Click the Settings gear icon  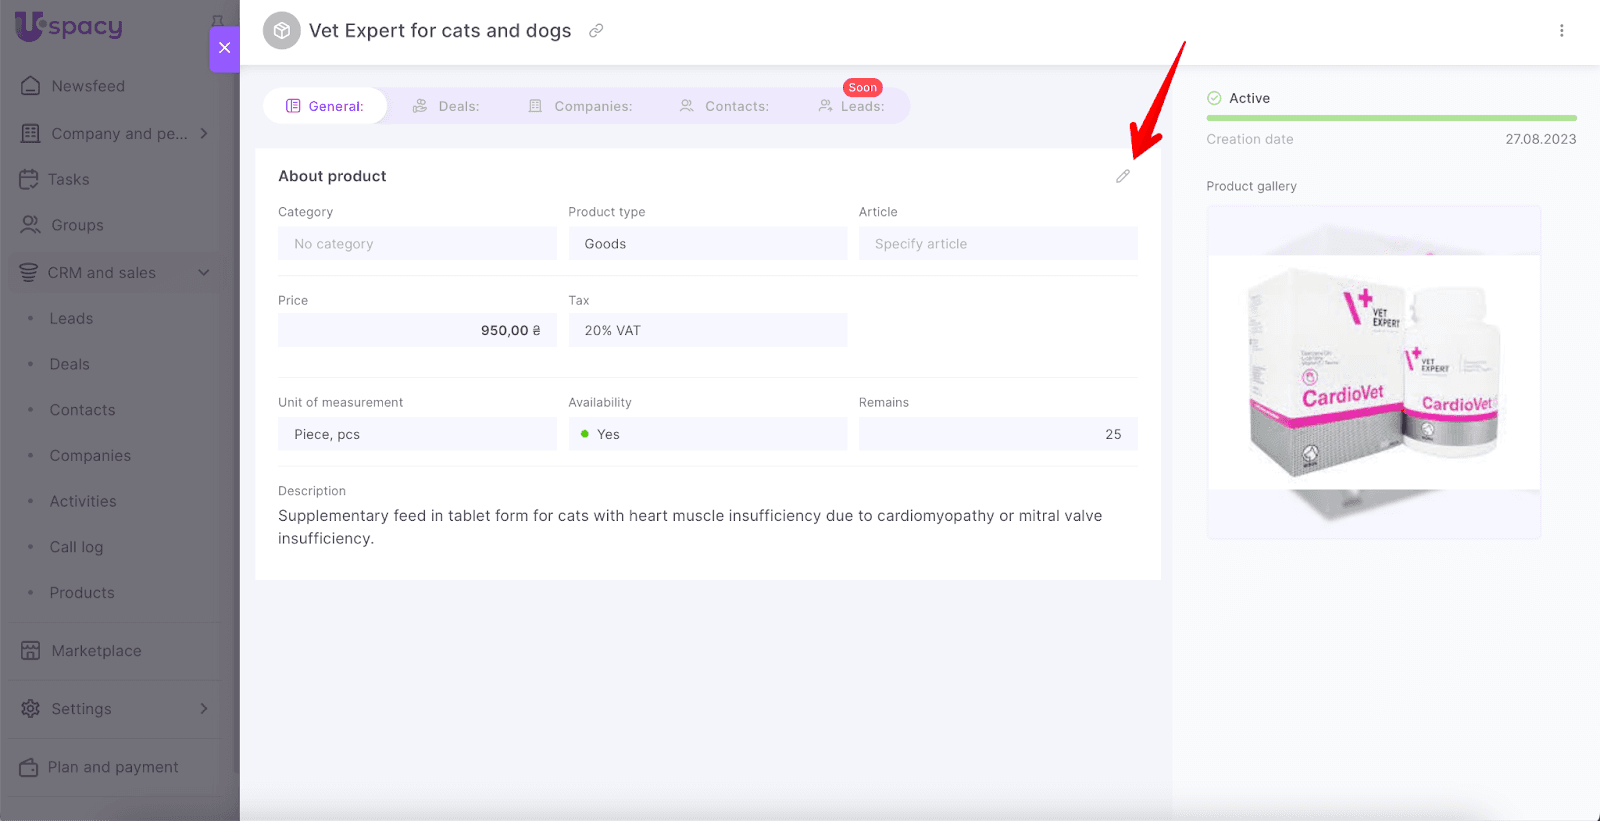tap(31, 709)
